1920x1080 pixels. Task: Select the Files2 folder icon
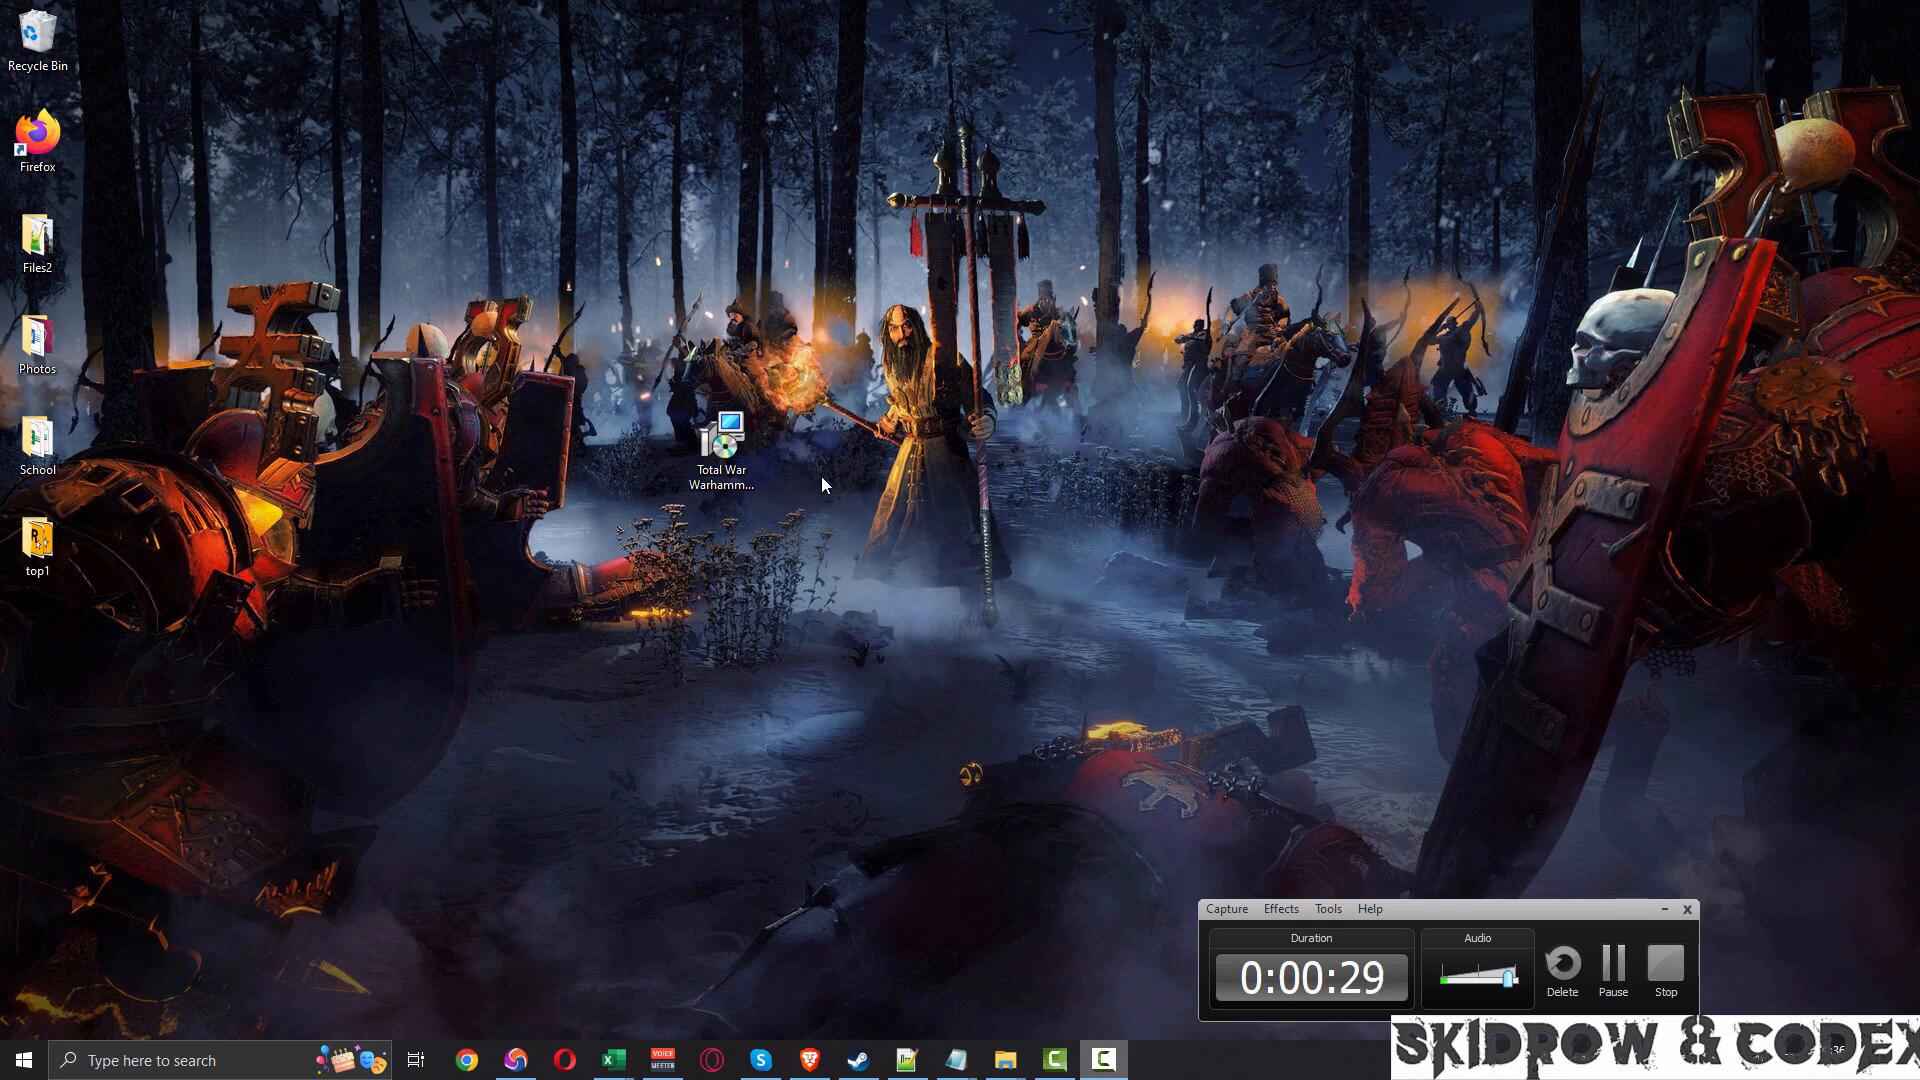37,237
